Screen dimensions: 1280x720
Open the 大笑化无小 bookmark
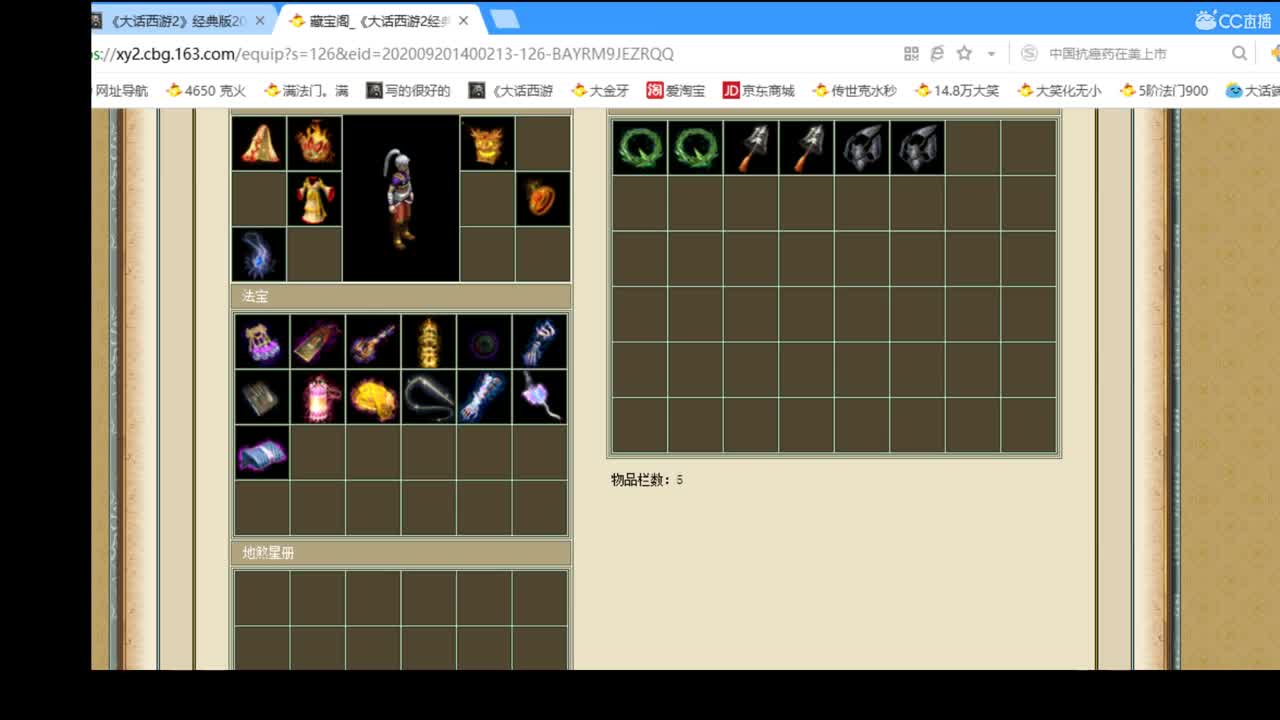click(1059, 91)
